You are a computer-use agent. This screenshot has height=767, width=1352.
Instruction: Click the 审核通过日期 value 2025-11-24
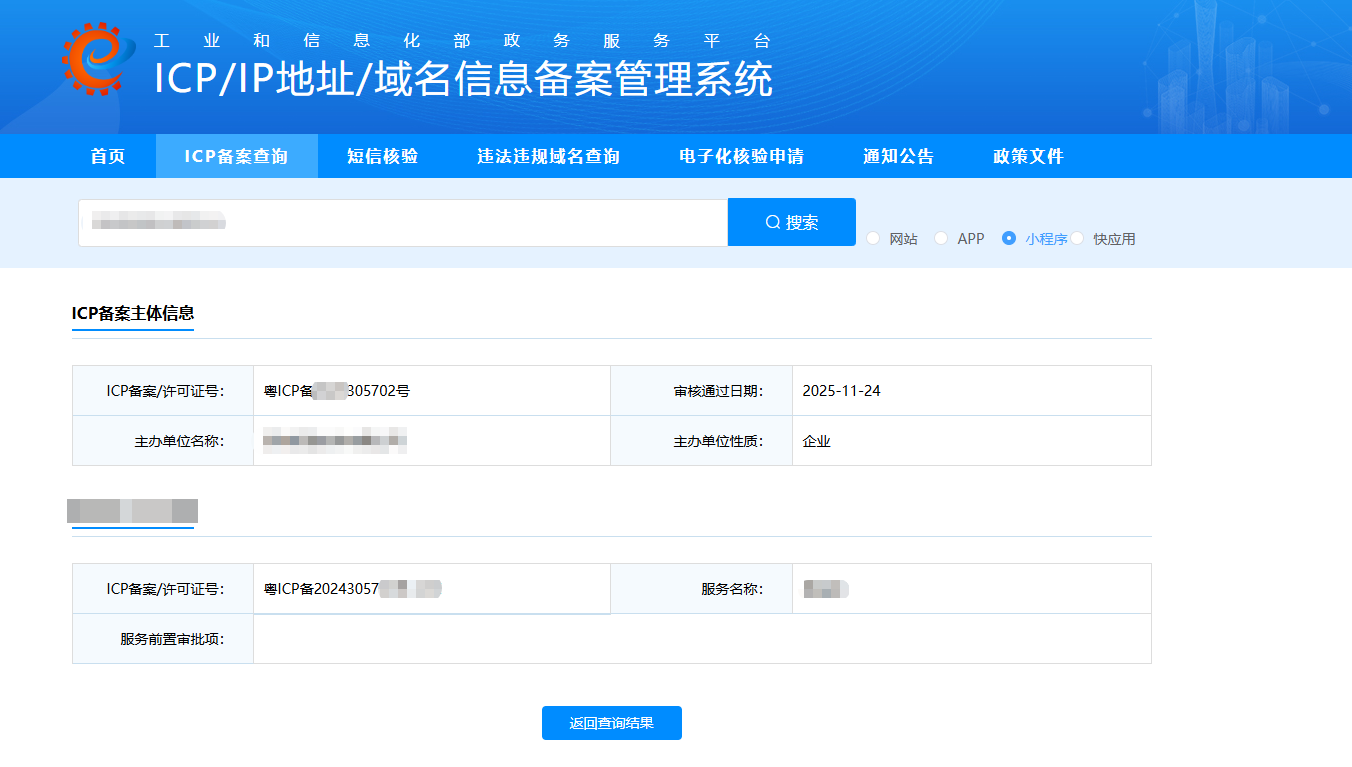click(x=841, y=391)
